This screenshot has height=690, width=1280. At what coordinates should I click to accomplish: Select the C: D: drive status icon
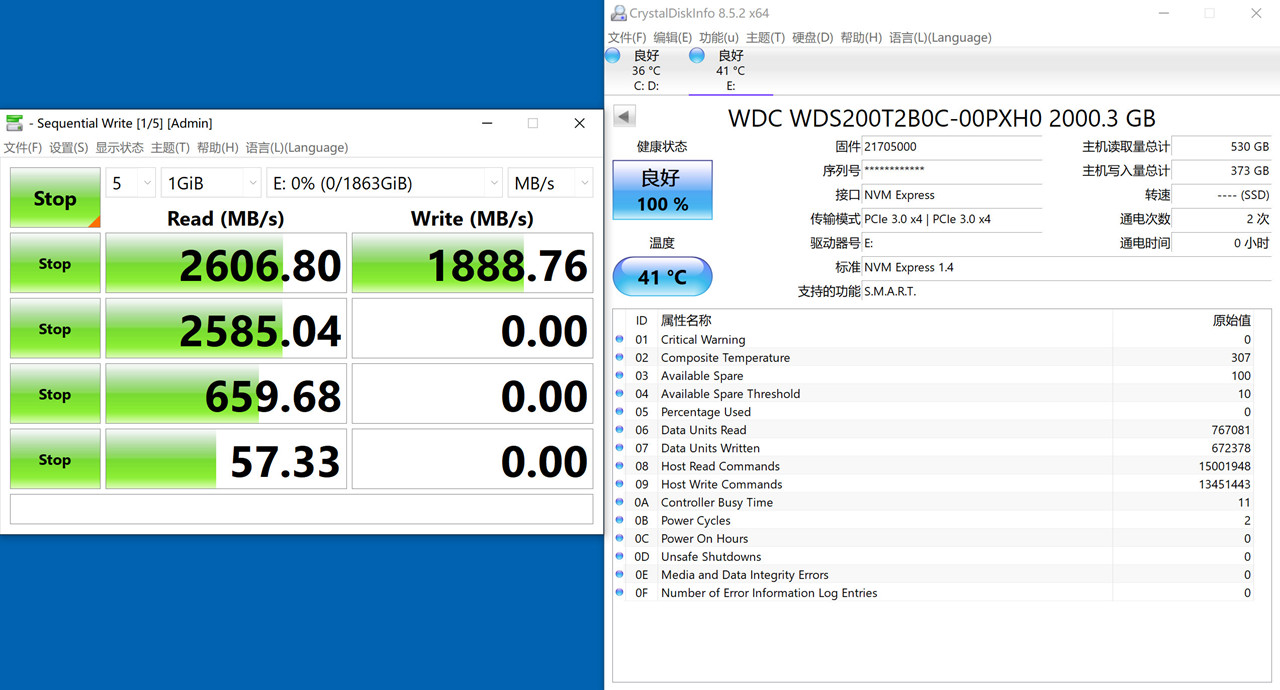click(x=613, y=56)
